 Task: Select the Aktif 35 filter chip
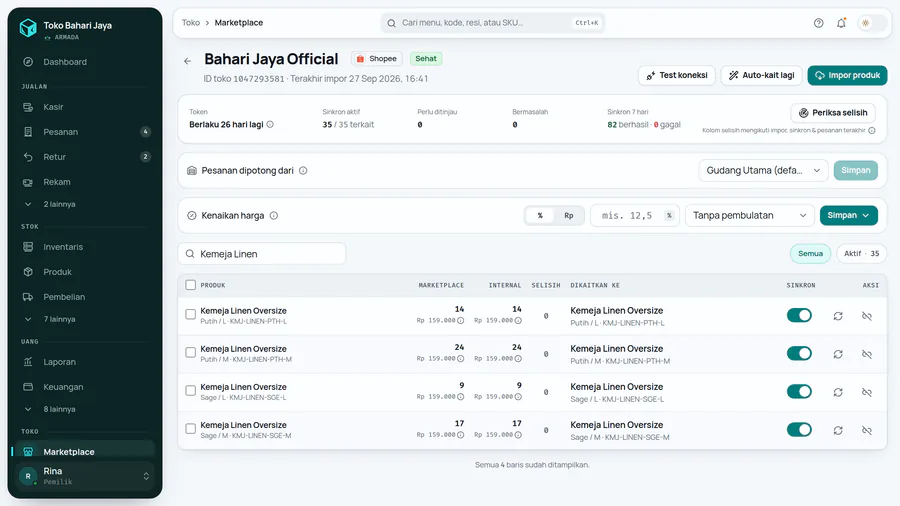click(x=862, y=254)
